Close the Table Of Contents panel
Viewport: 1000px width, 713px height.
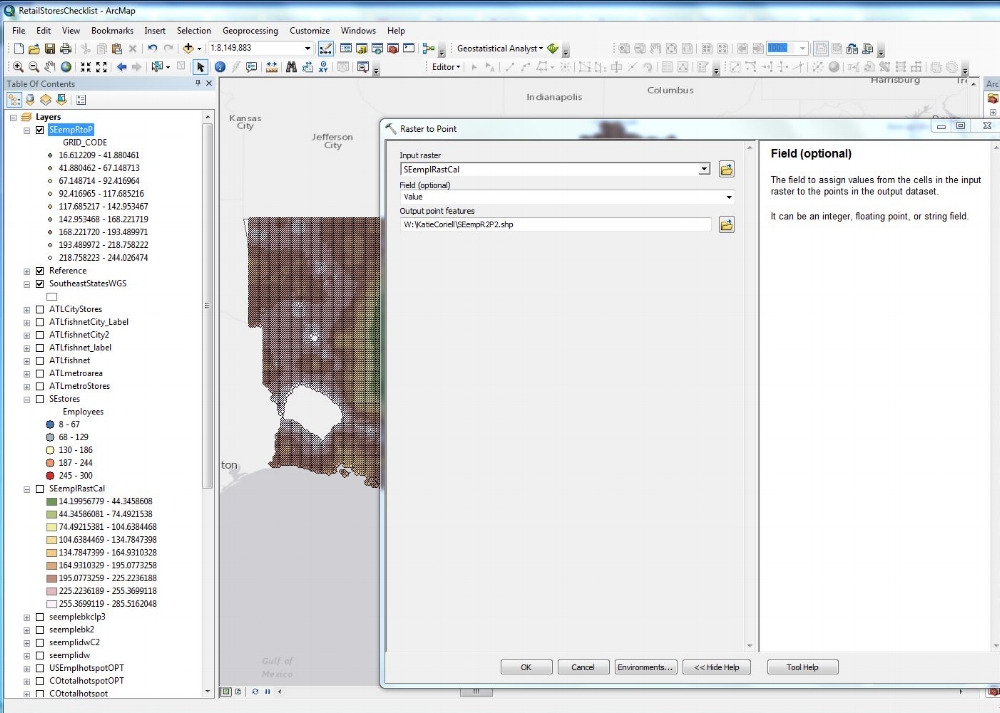click(x=209, y=84)
